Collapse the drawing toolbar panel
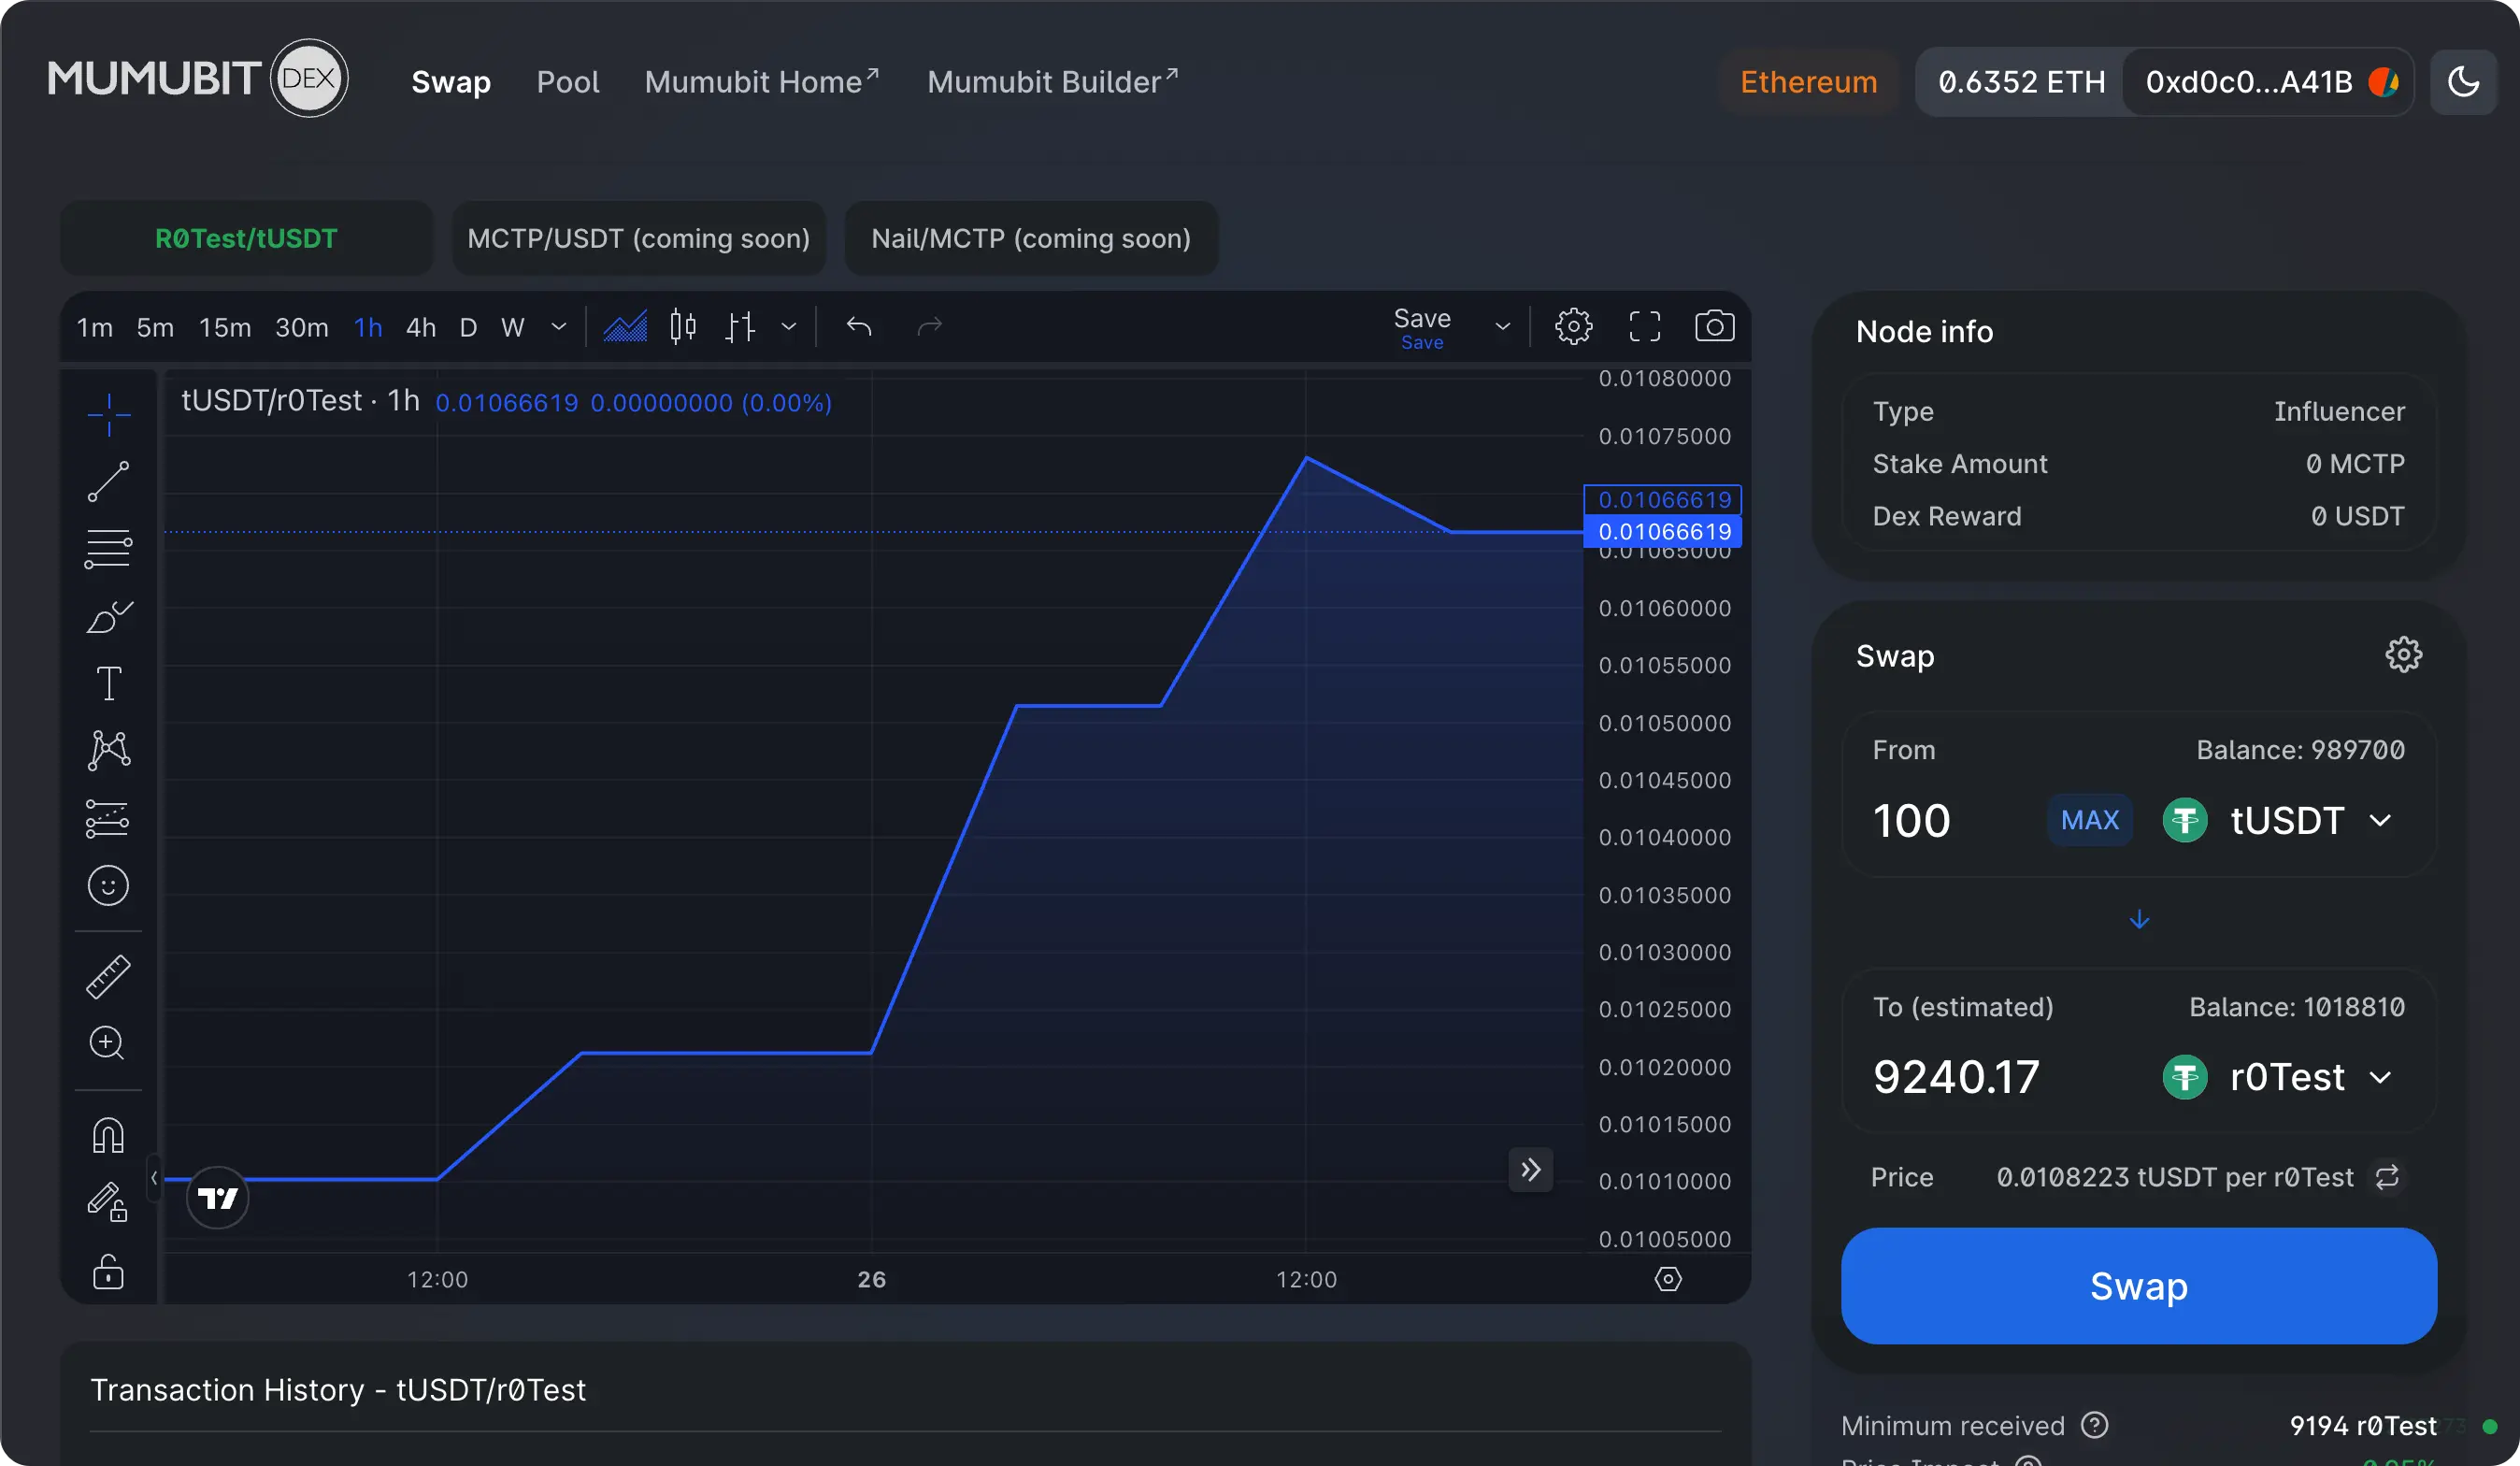The width and height of the screenshot is (2520, 1466). point(154,1178)
